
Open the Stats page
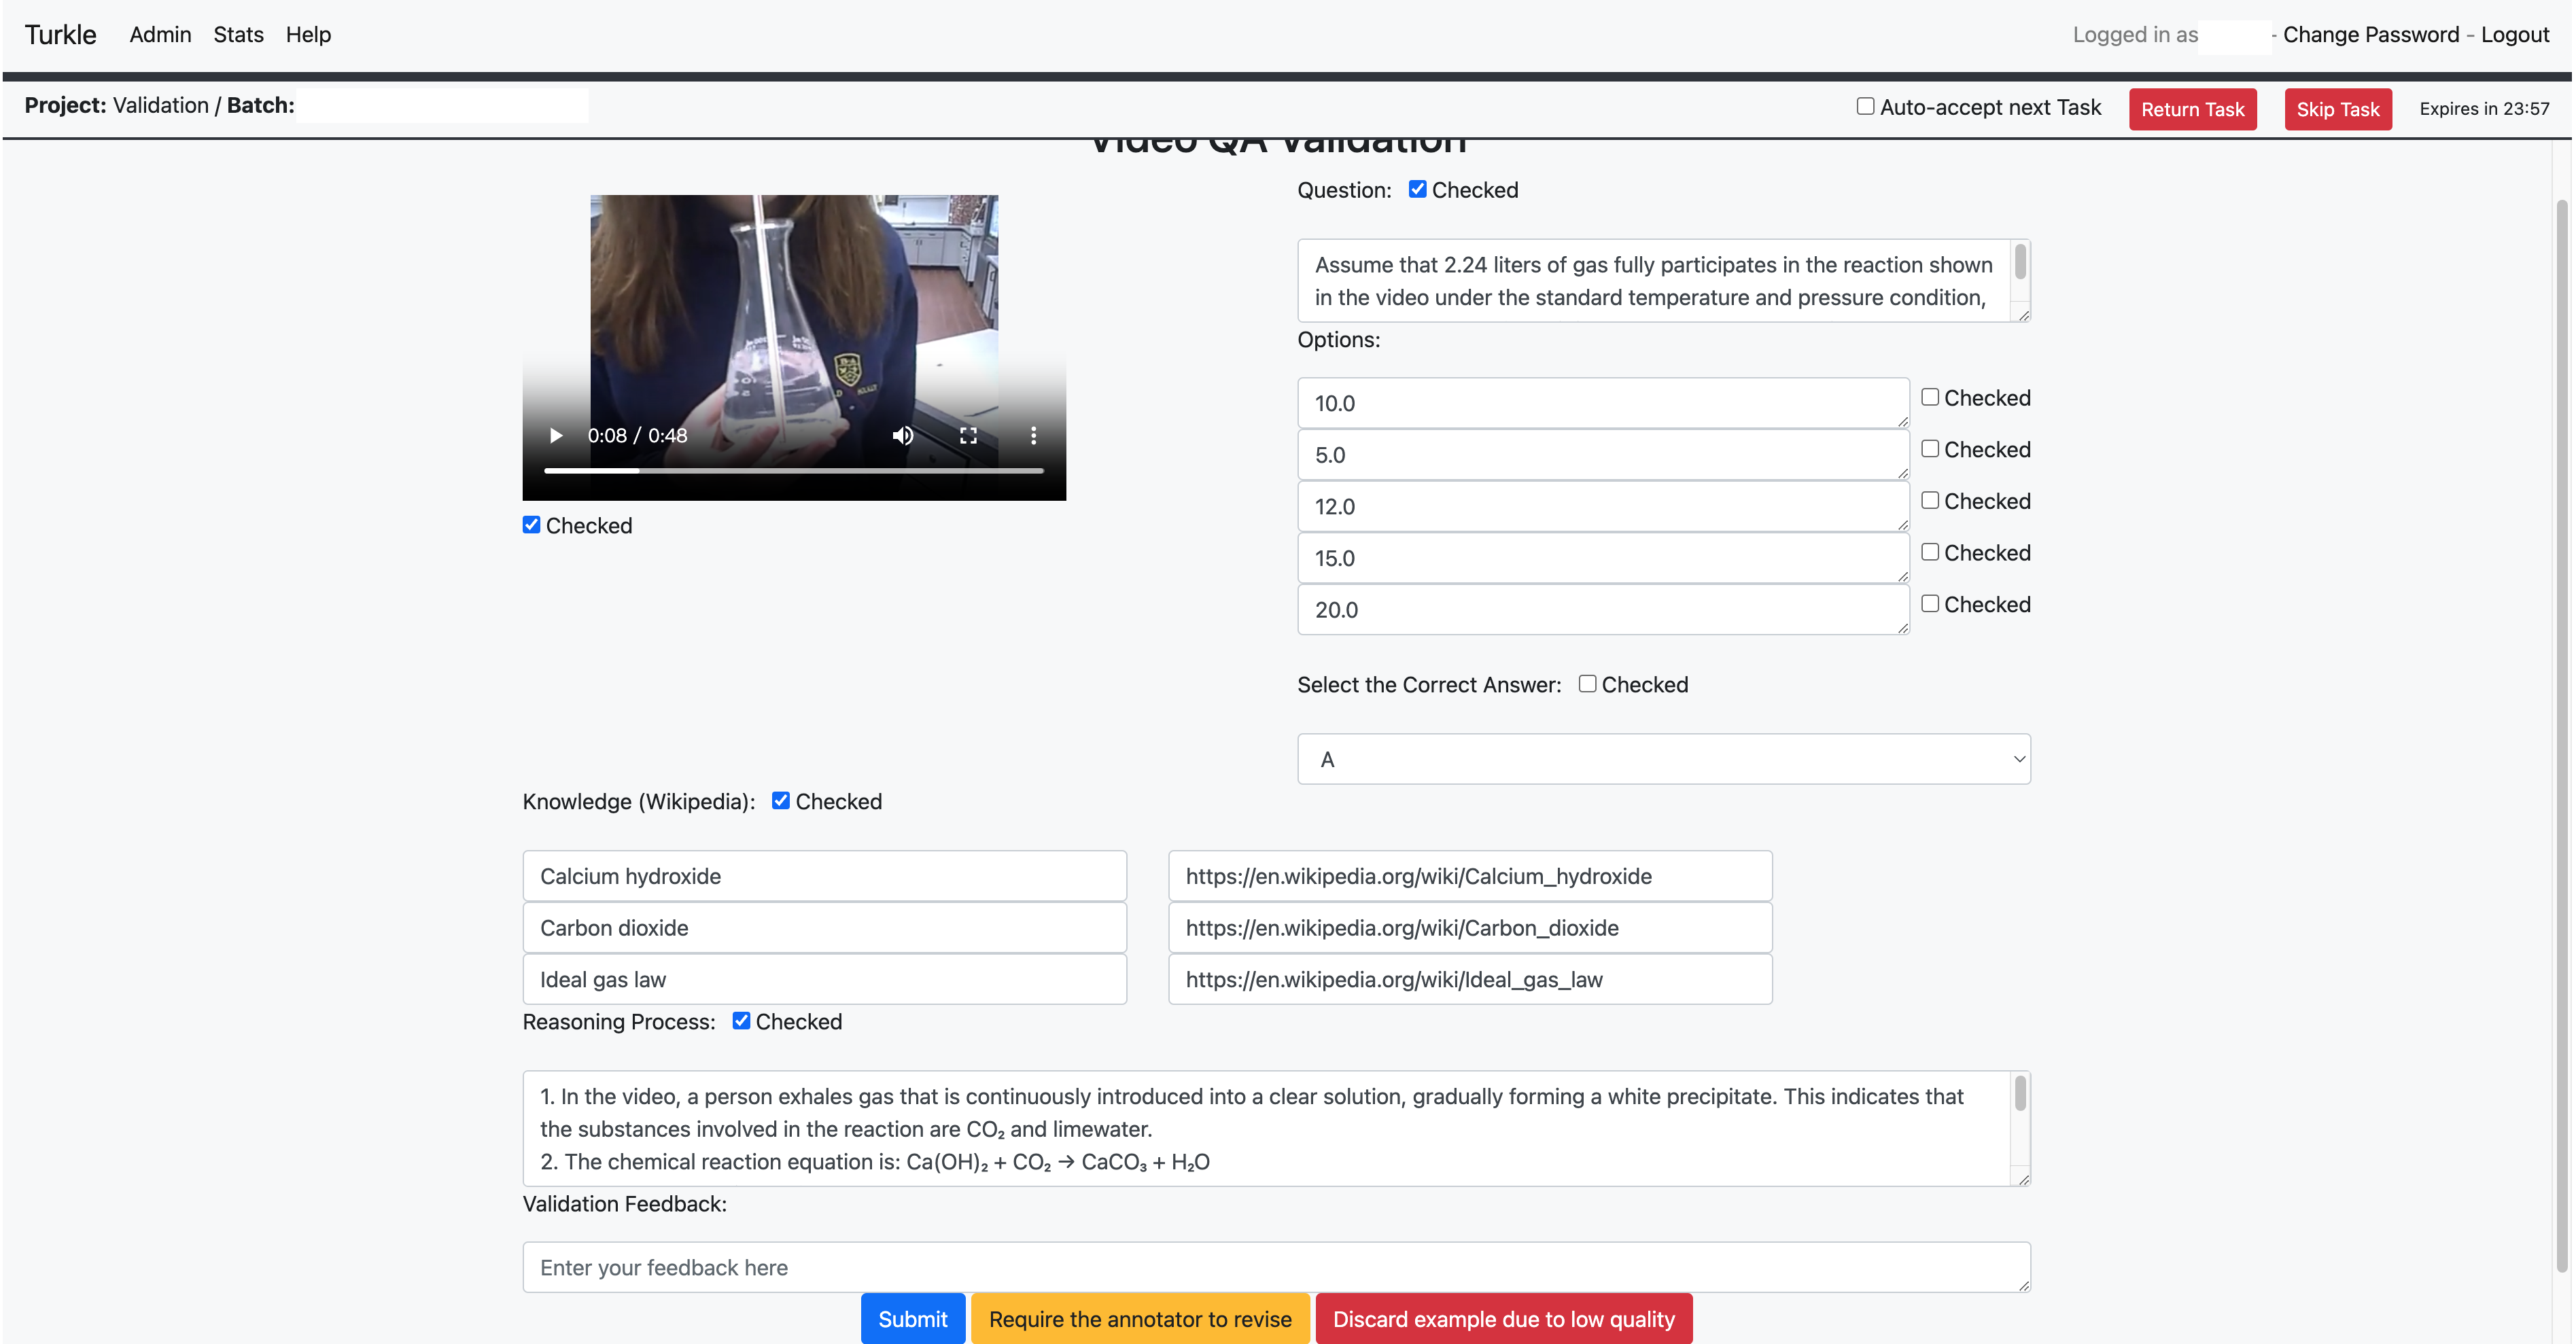click(238, 35)
